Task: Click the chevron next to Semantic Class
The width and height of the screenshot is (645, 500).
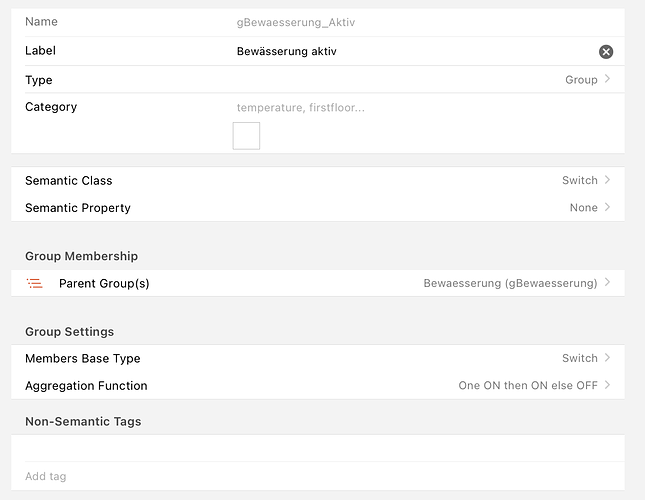Action: (607, 180)
